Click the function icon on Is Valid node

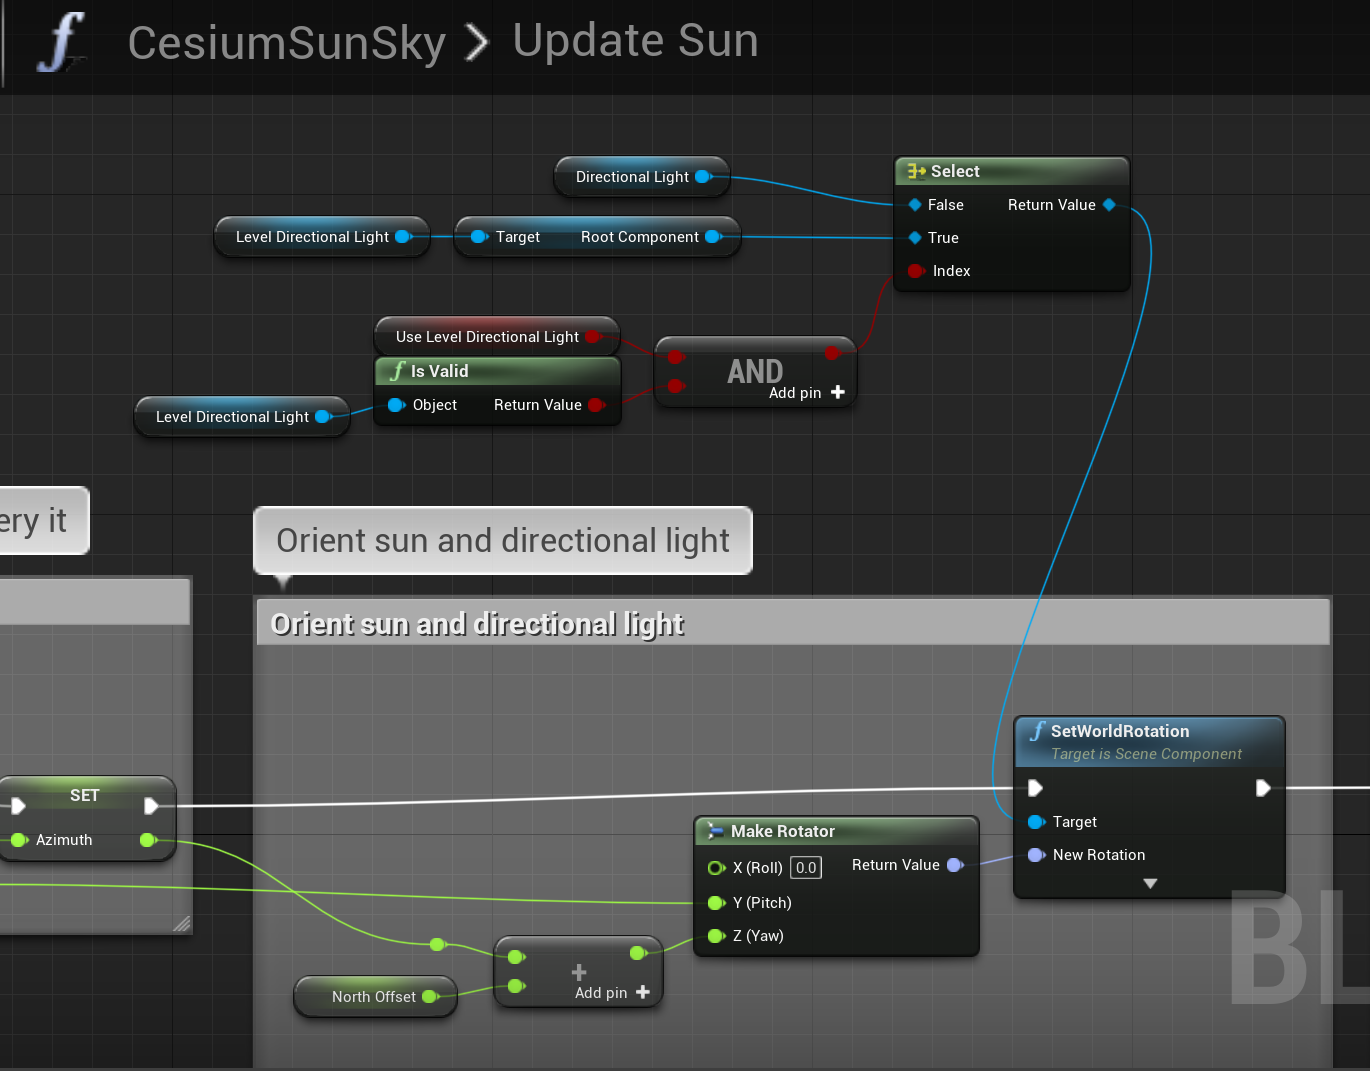point(398,371)
